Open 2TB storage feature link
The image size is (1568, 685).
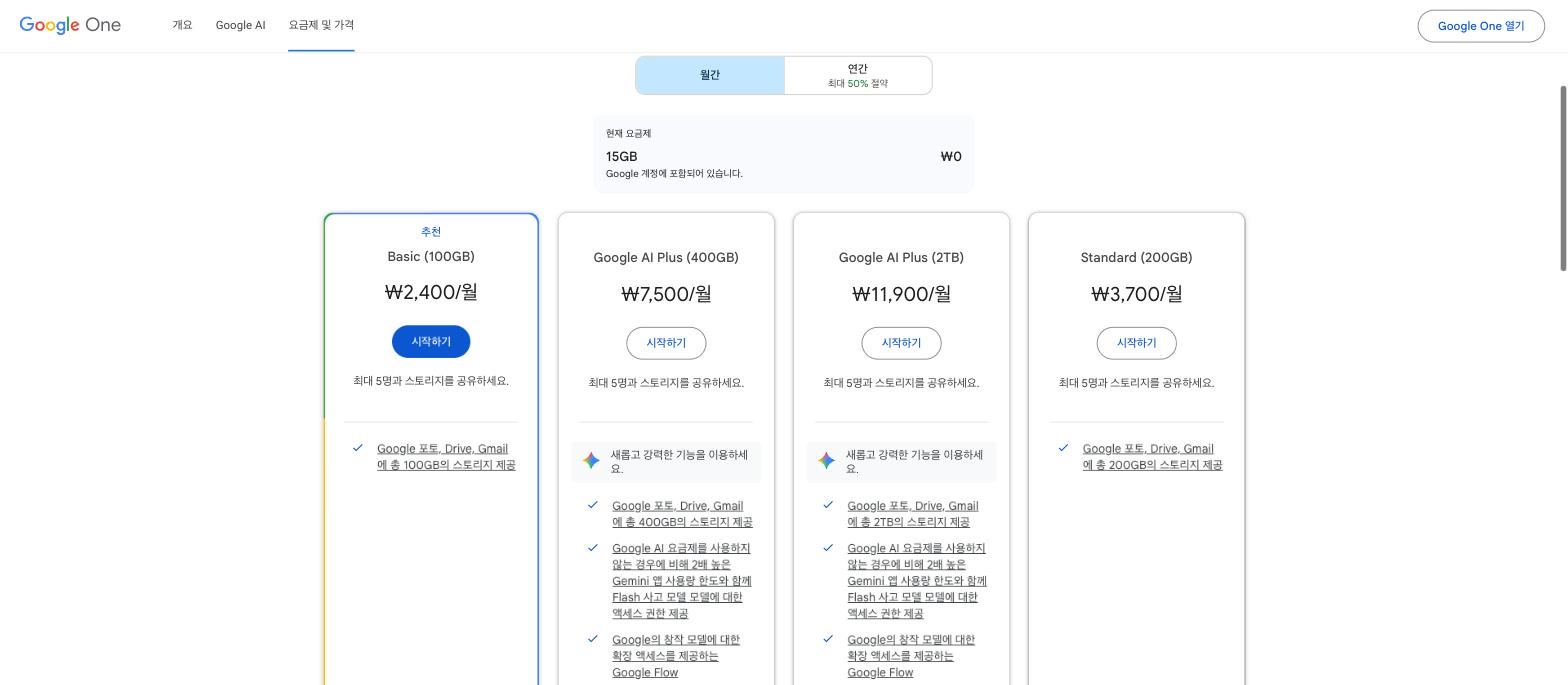point(913,514)
